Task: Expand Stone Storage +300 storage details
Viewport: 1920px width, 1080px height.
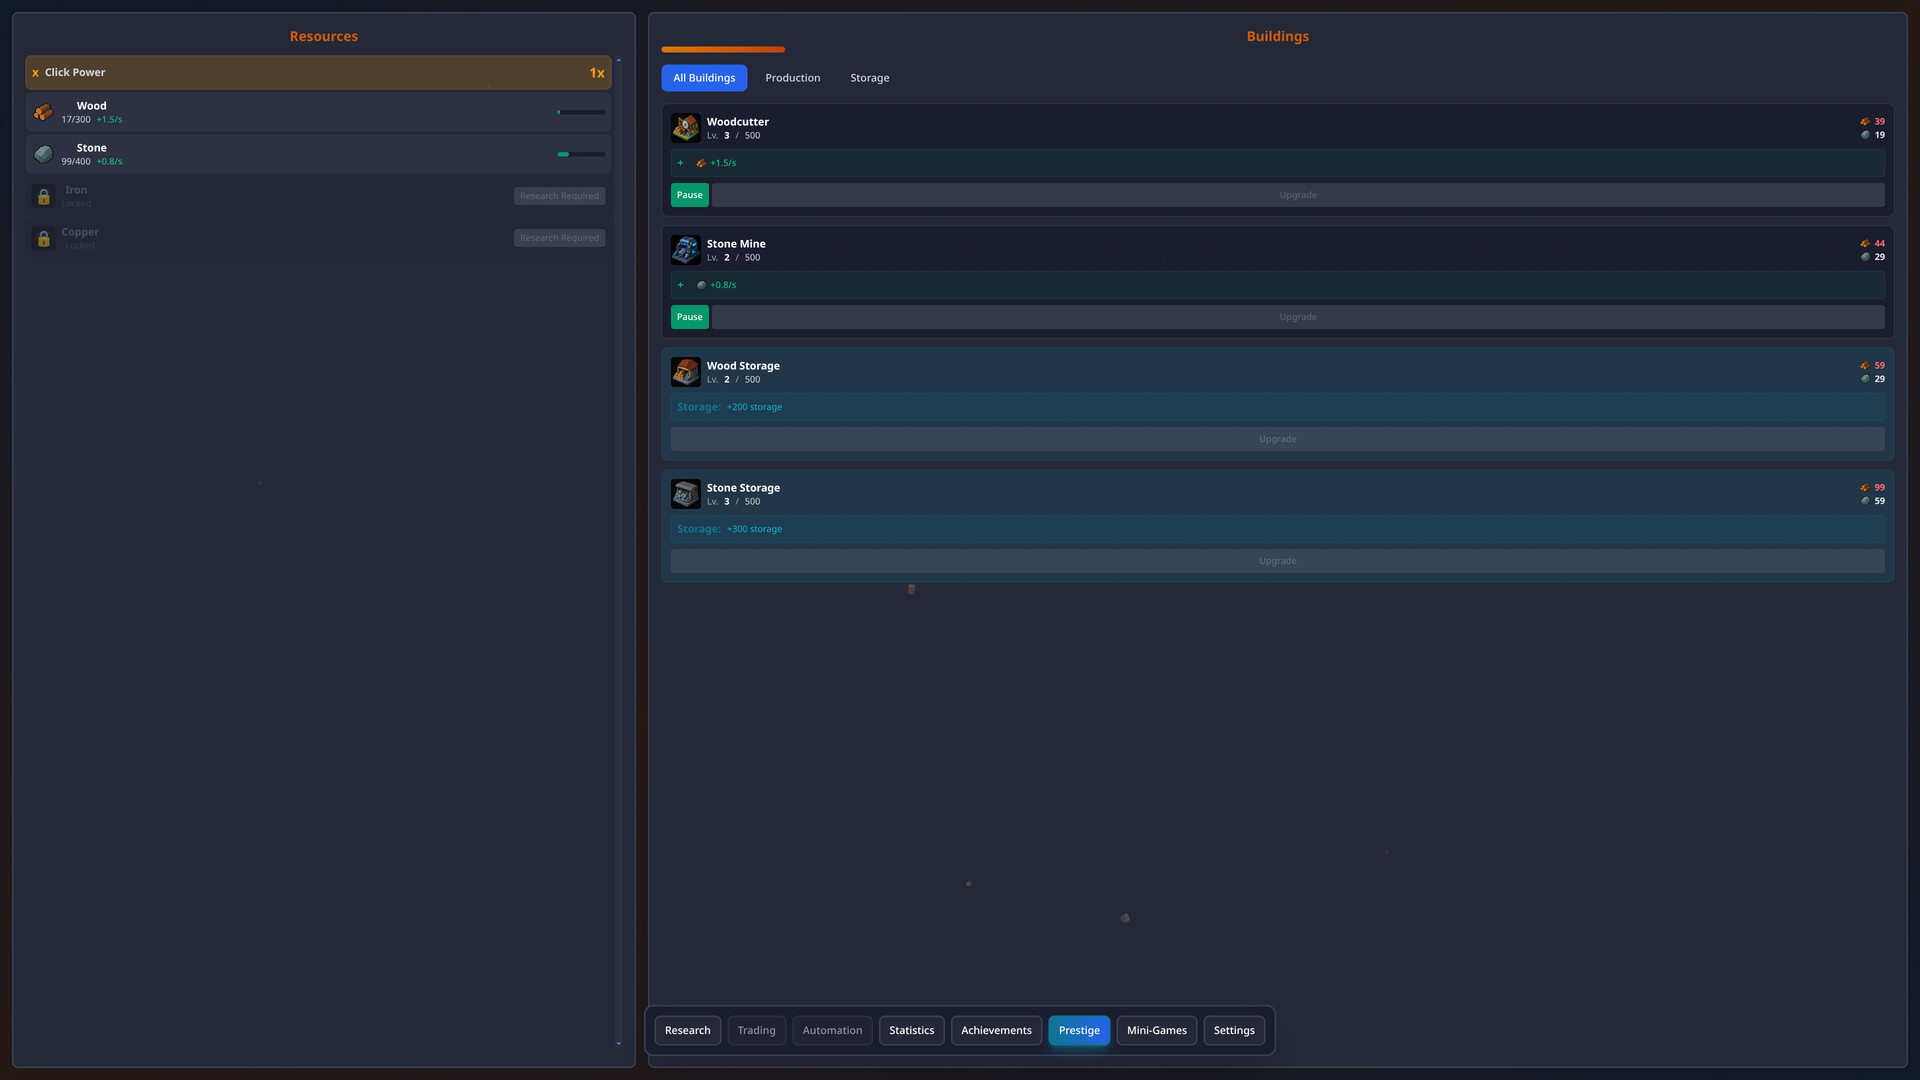Action: pyautogui.click(x=729, y=528)
